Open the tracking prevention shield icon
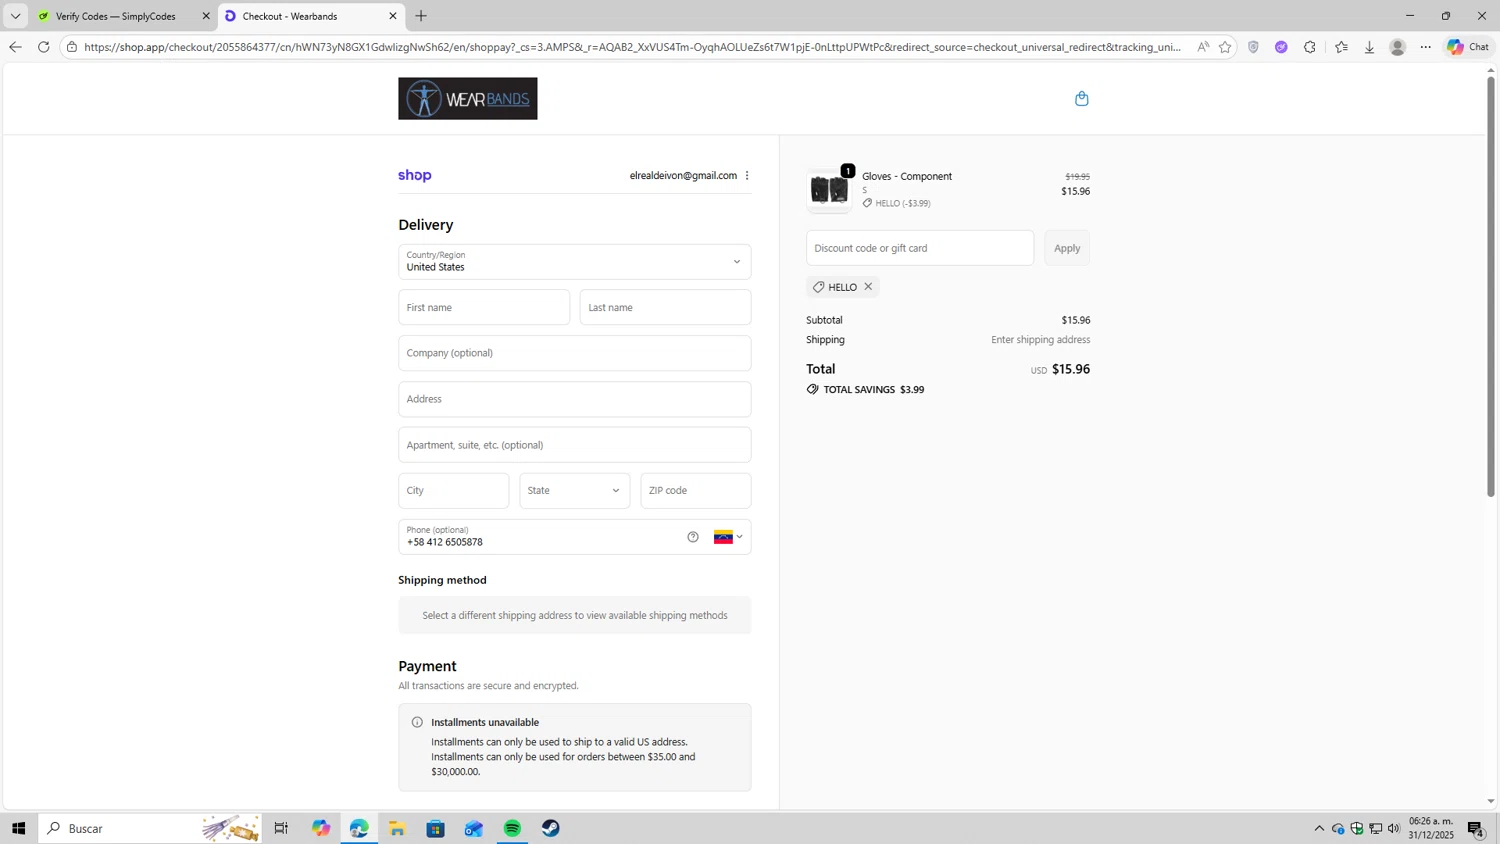 pyautogui.click(x=1253, y=47)
